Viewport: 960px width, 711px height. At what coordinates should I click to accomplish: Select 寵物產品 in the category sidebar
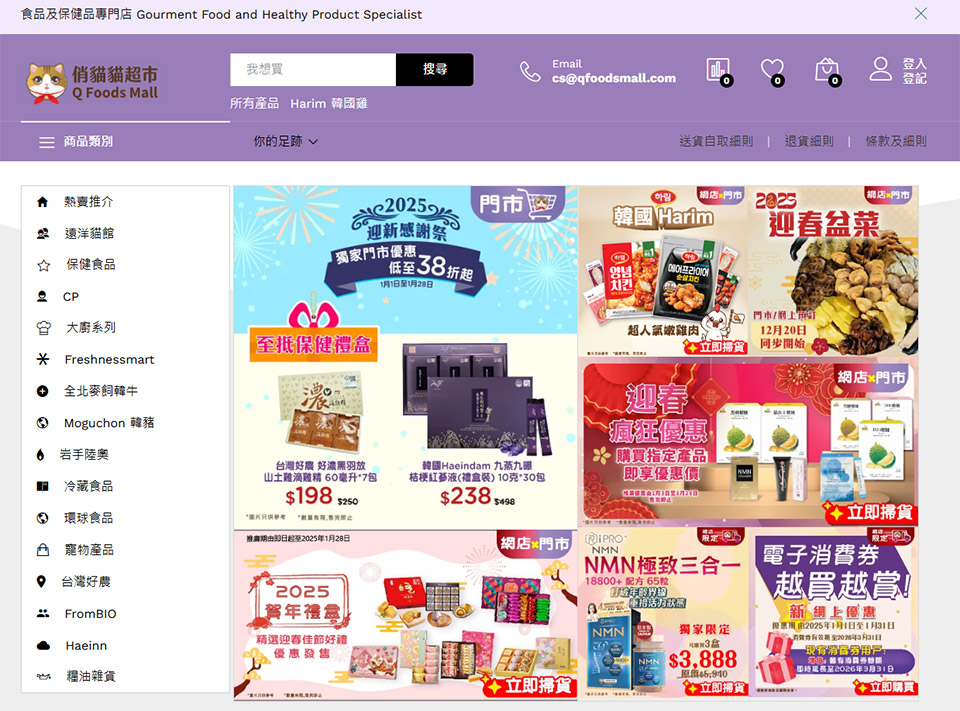tap(88, 550)
